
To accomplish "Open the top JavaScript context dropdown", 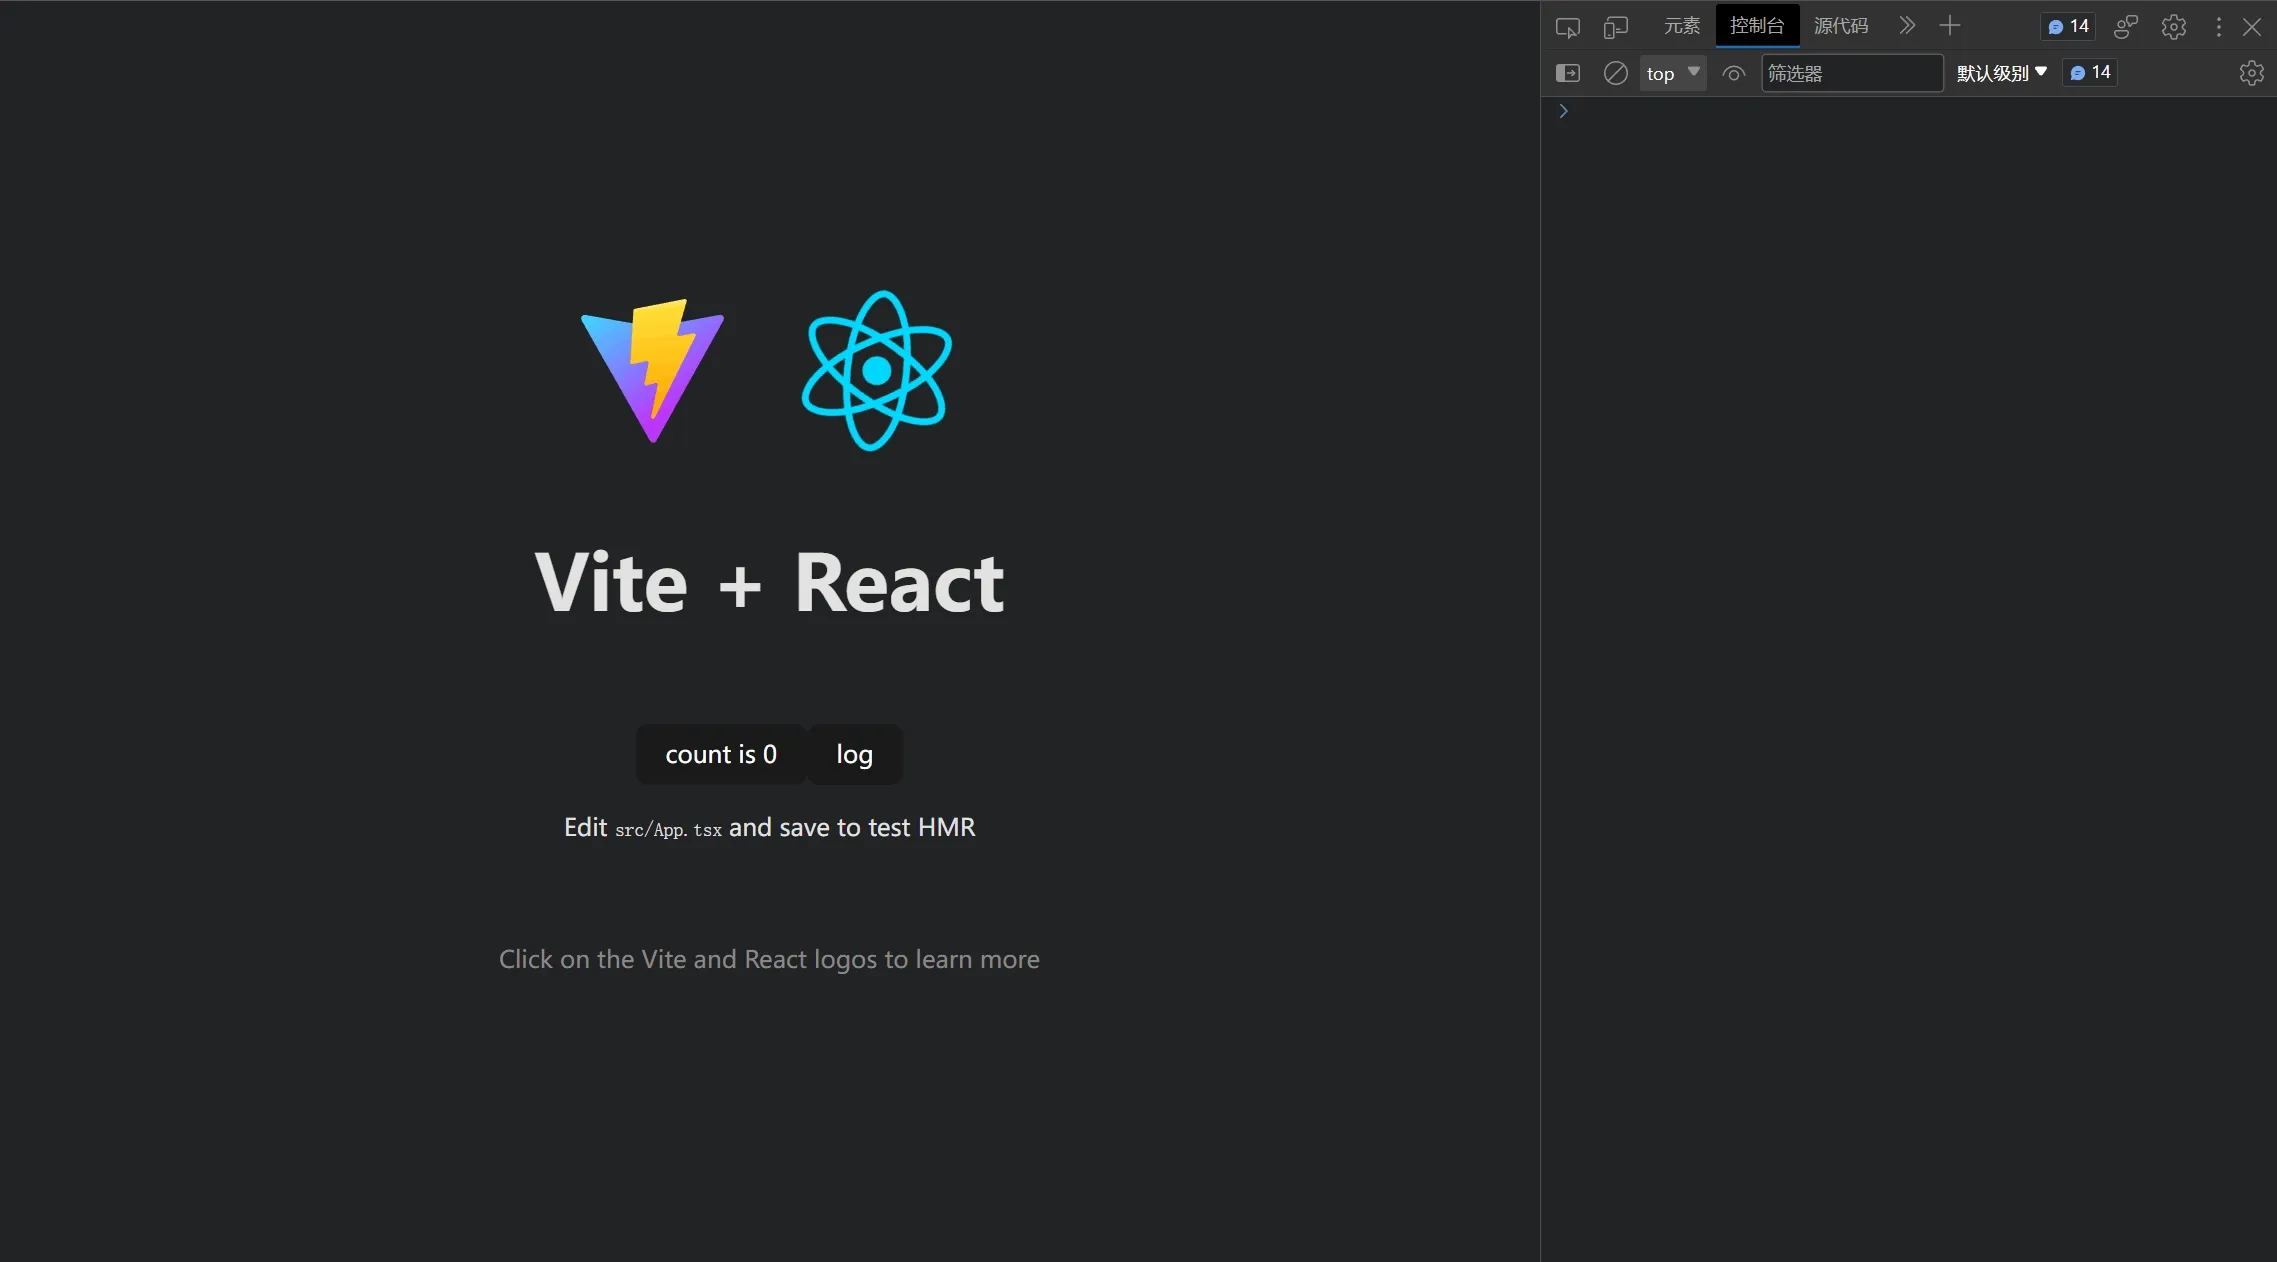I will coord(1672,73).
